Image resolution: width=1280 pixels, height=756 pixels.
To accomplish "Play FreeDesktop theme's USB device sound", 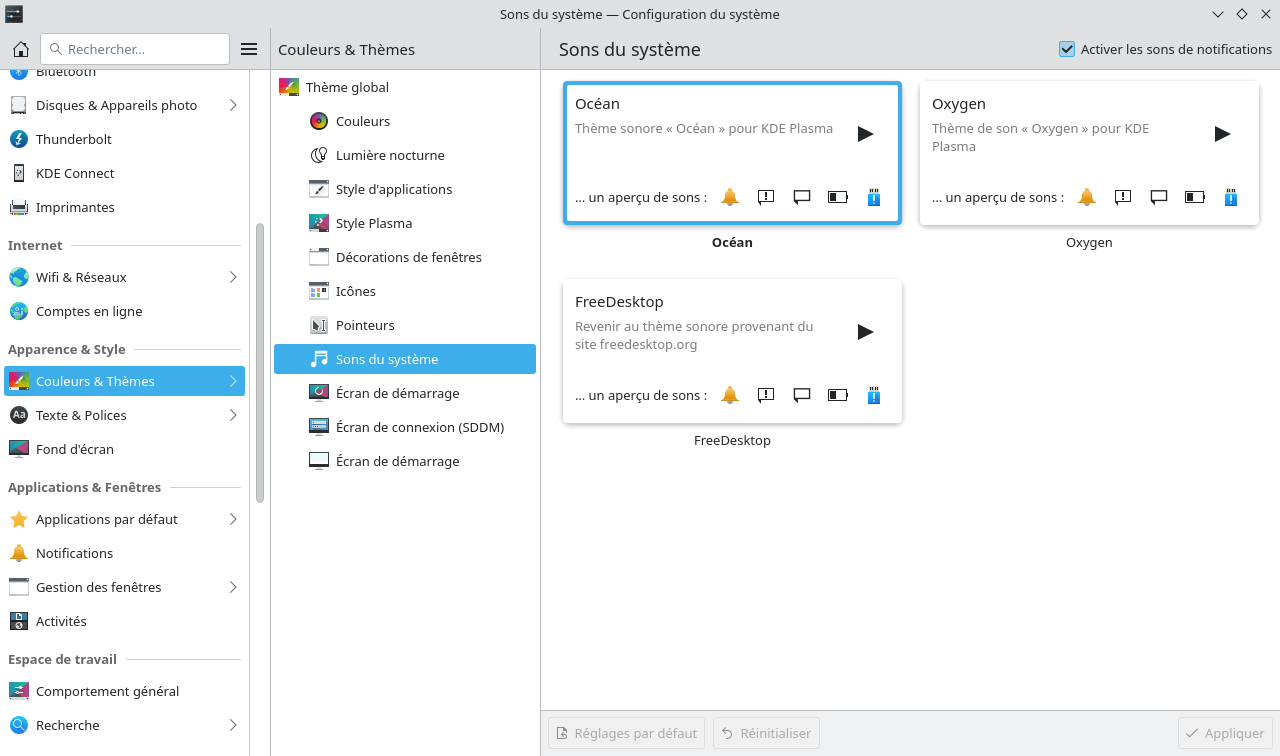I will (873, 395).
